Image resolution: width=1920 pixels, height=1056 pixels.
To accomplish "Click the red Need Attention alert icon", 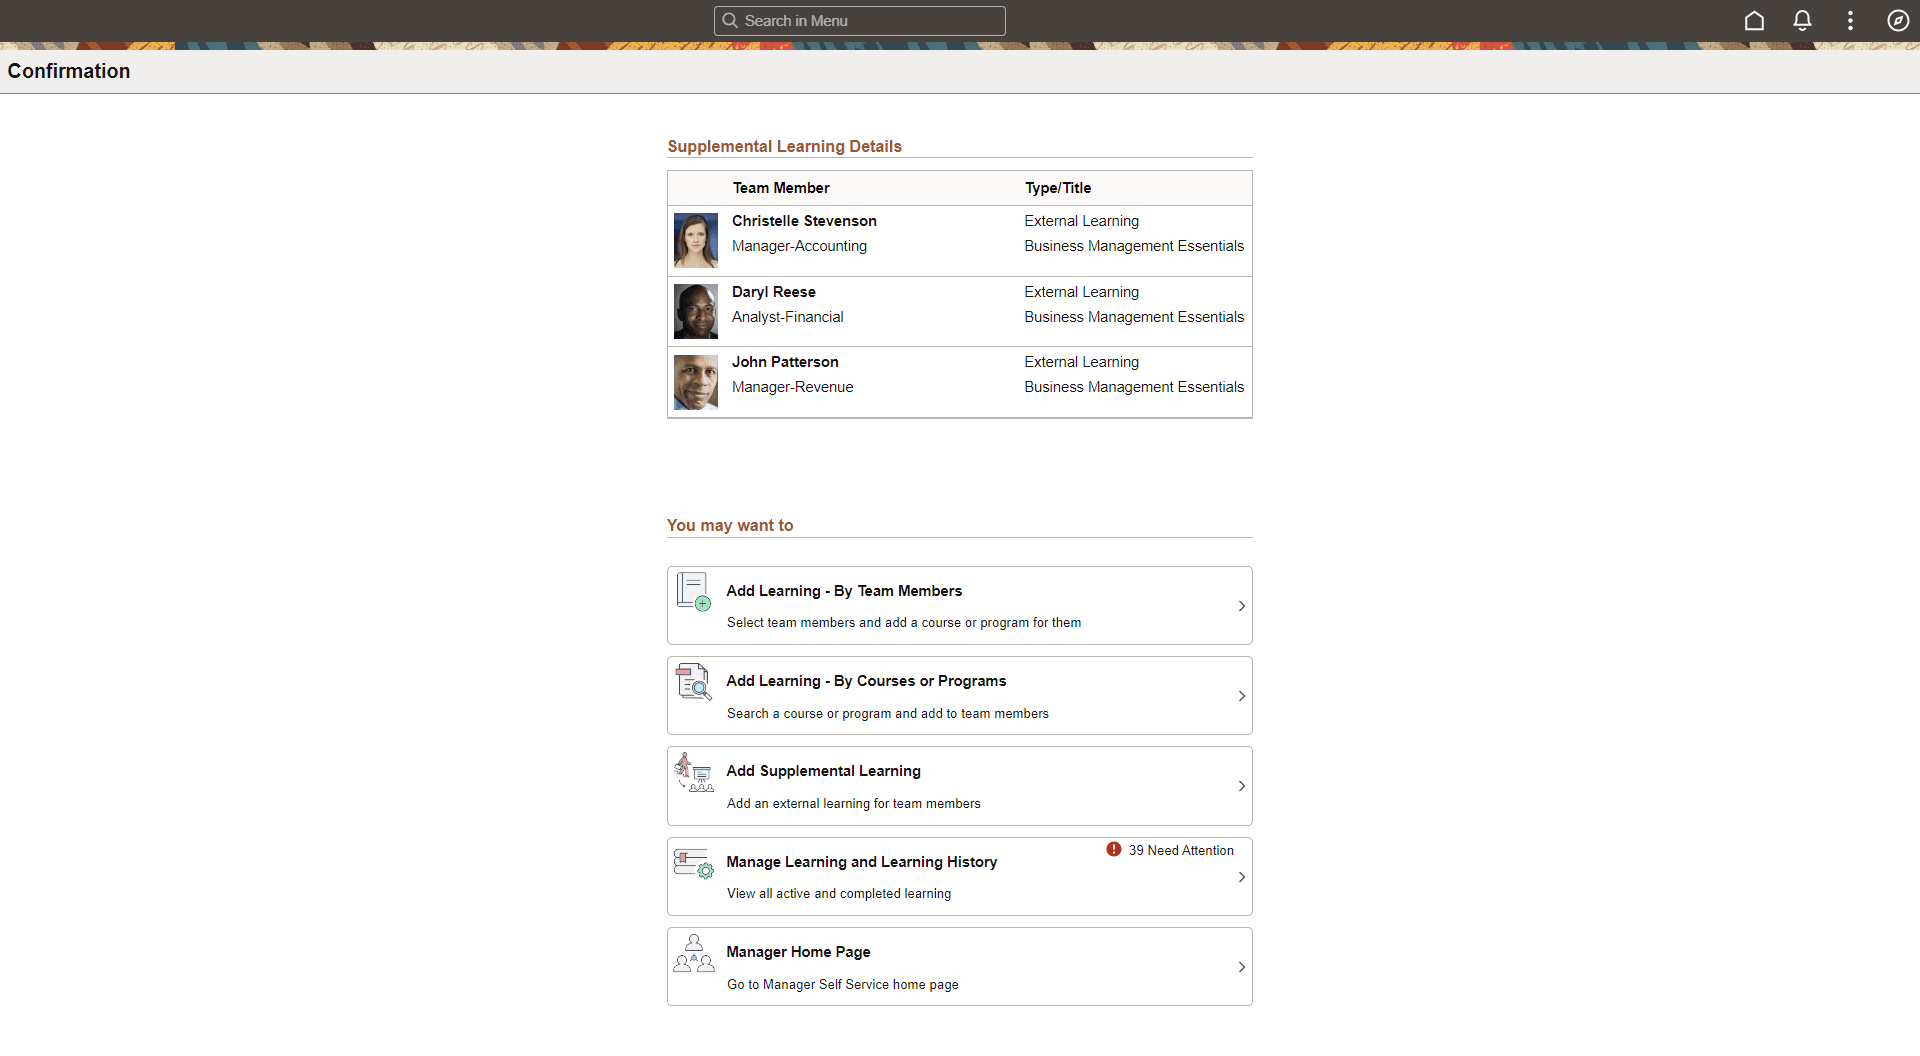I will pos(1115,849).
